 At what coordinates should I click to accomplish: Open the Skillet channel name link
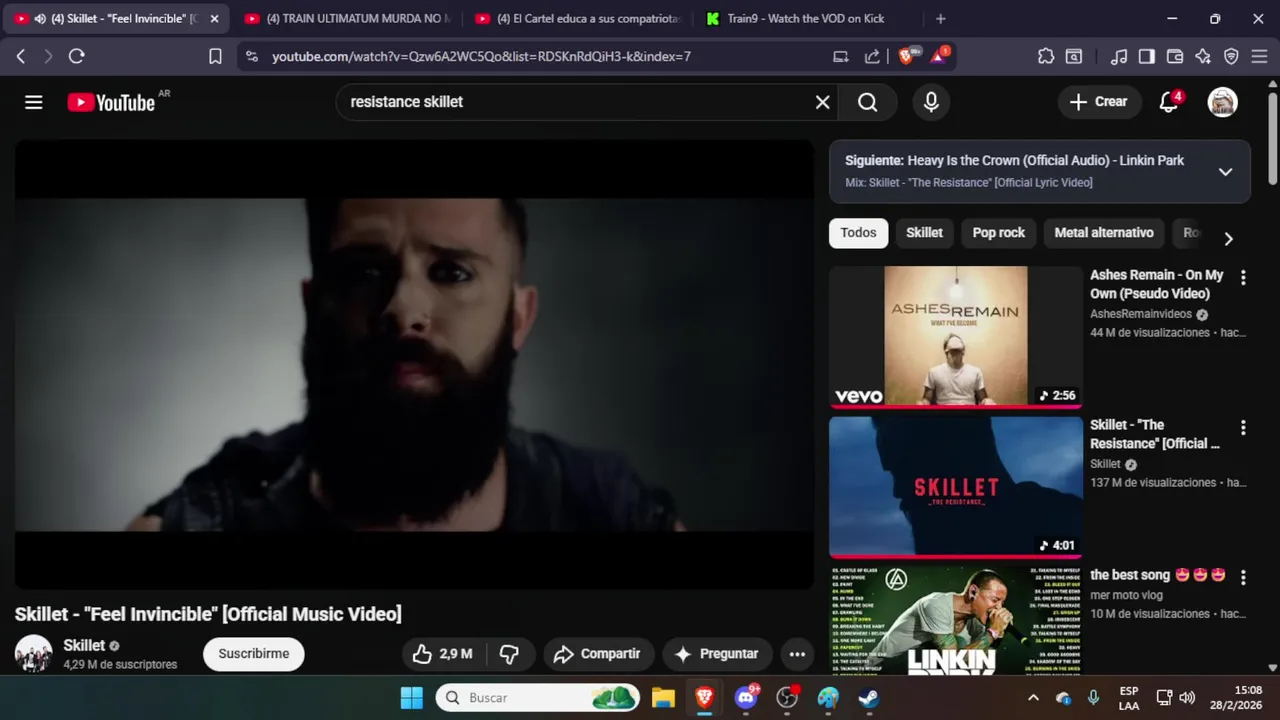pos(84,645)
